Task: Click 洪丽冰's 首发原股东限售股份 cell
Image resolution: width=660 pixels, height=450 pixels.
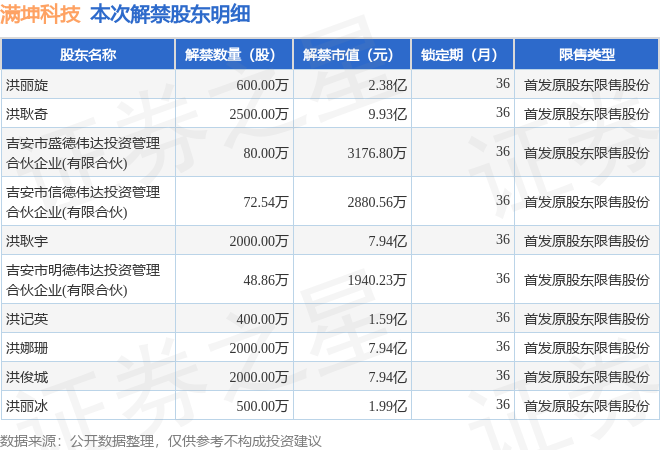Action: pos(587,406)
